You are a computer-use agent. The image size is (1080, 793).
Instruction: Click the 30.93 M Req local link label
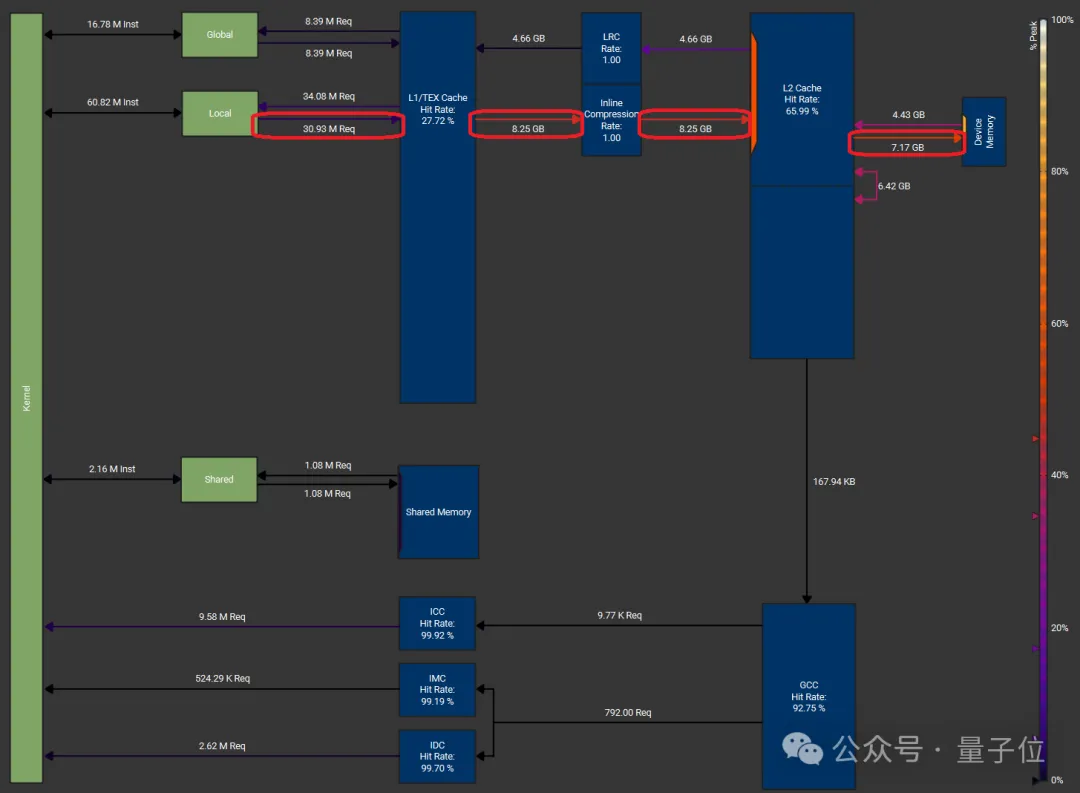(x=328, y=129)
